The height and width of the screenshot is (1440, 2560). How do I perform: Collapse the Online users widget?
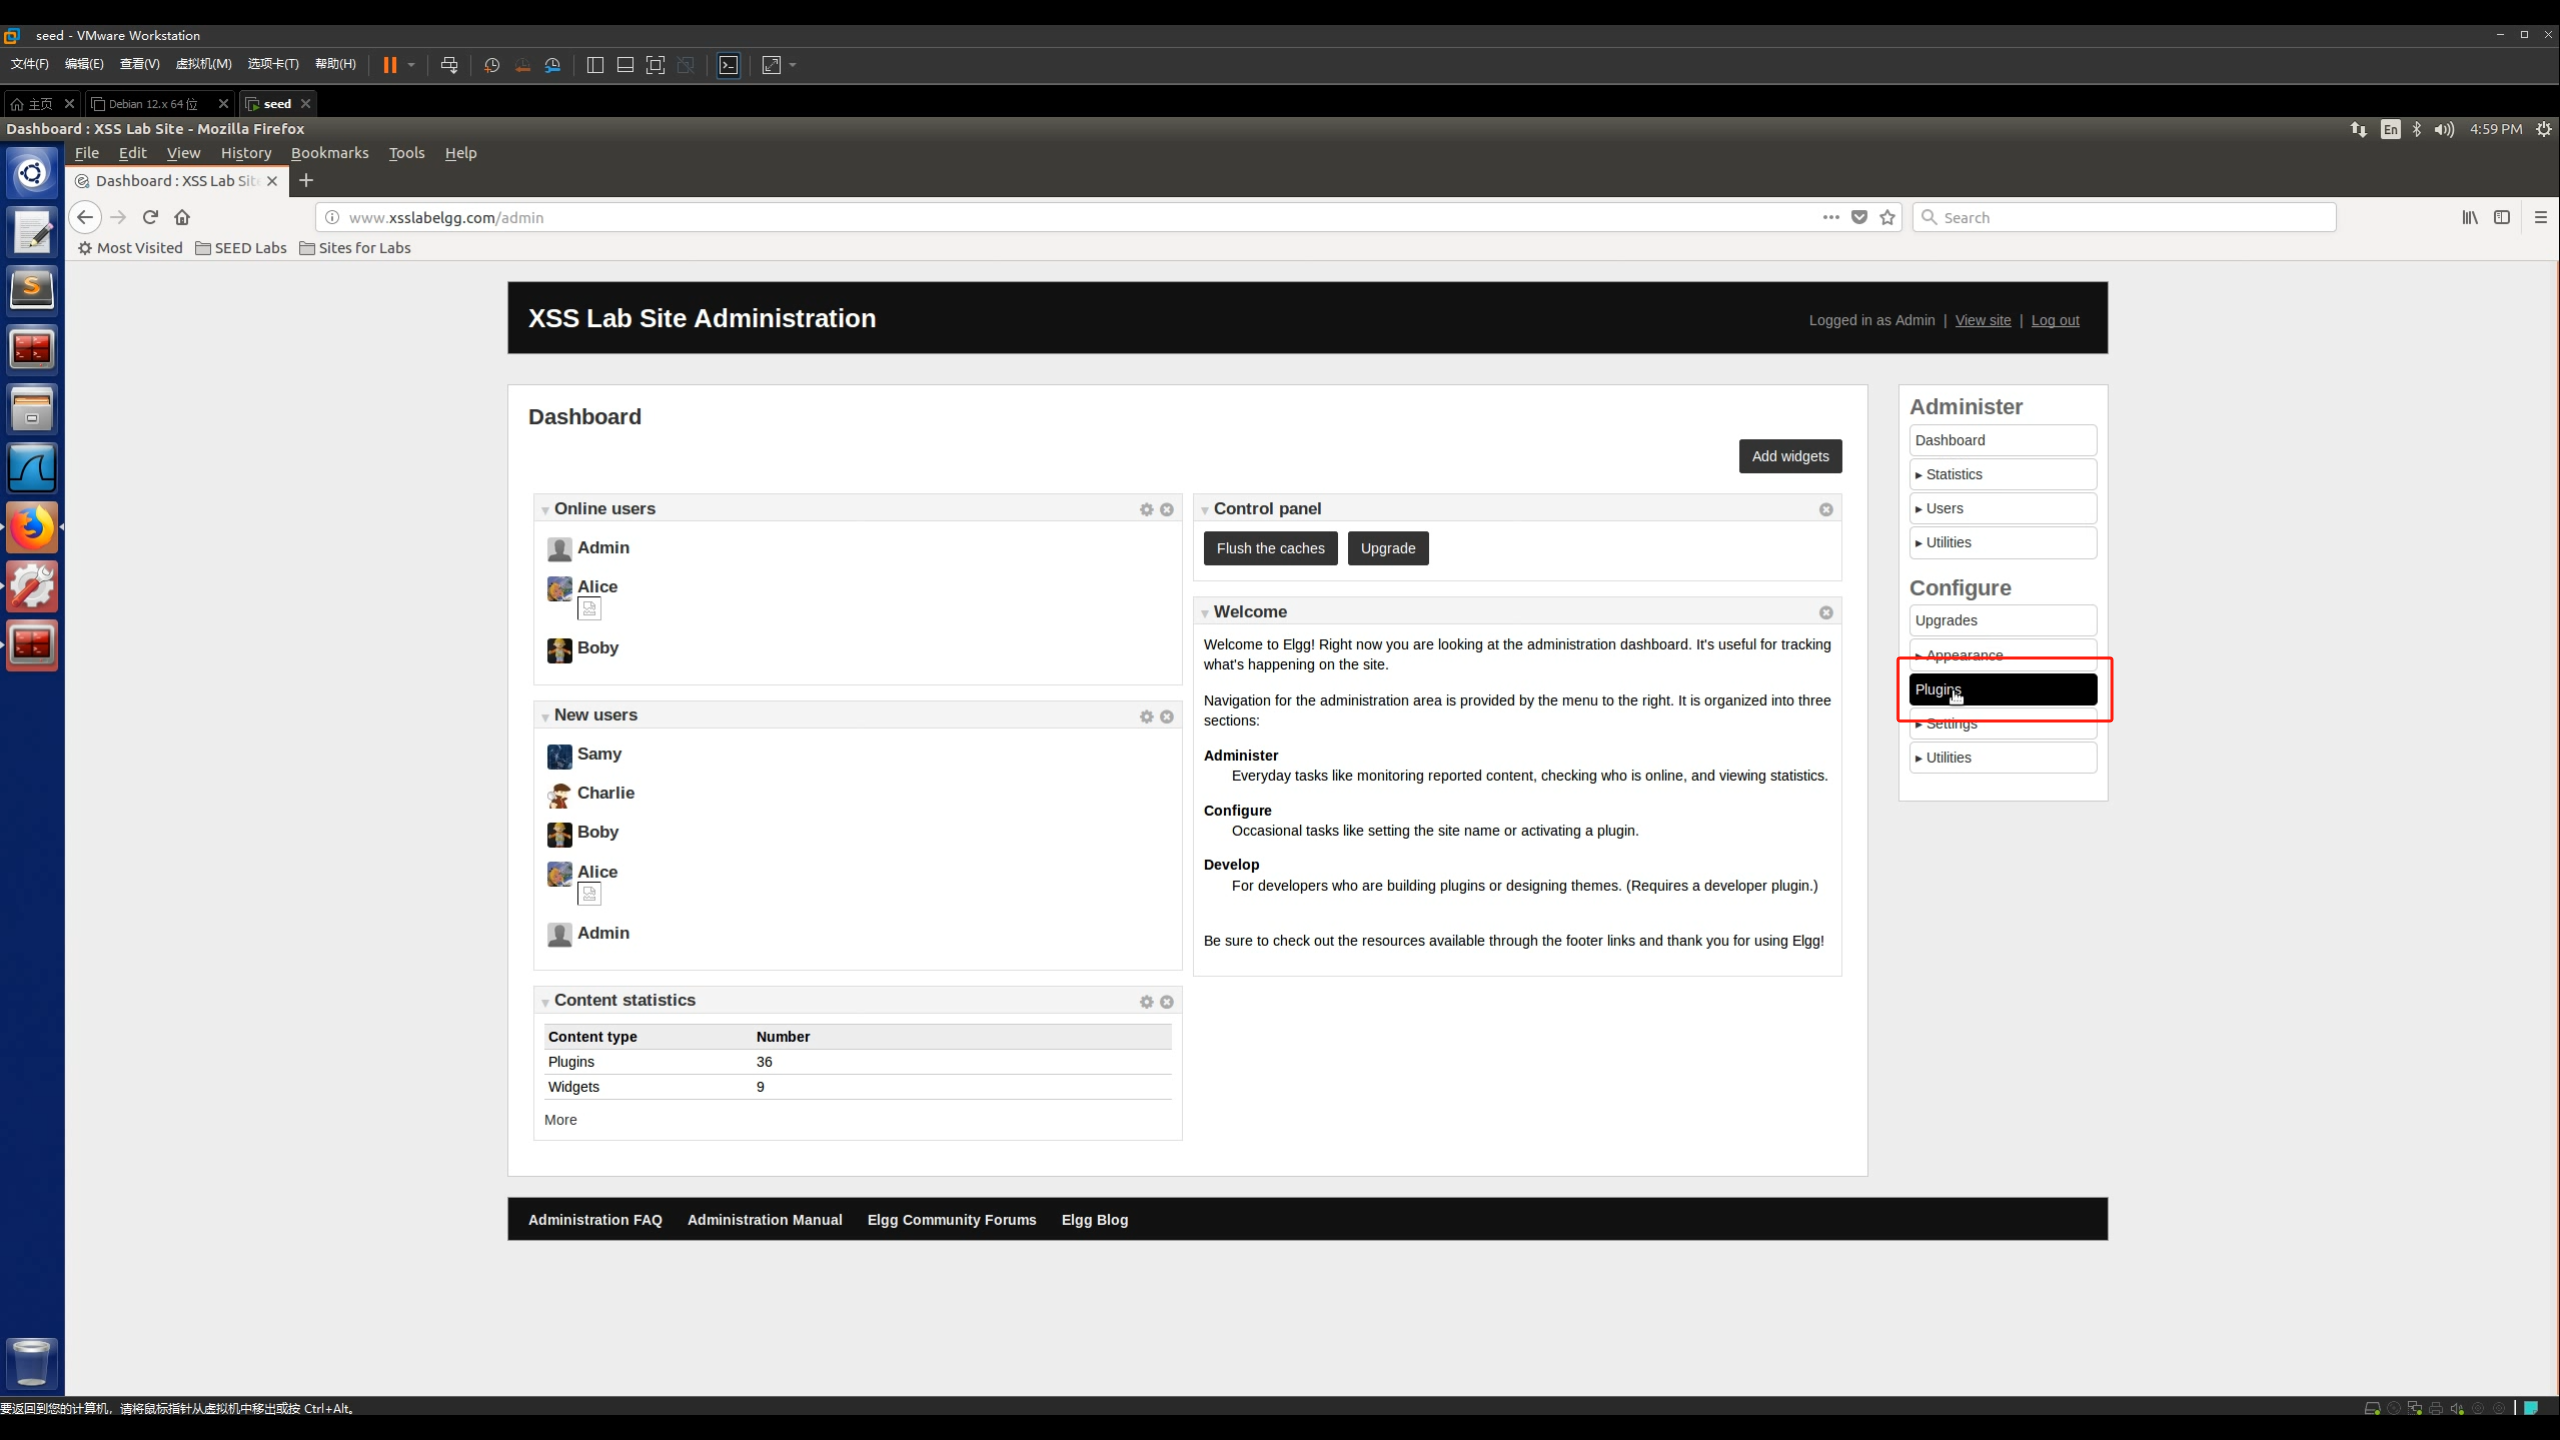point(545,511)
